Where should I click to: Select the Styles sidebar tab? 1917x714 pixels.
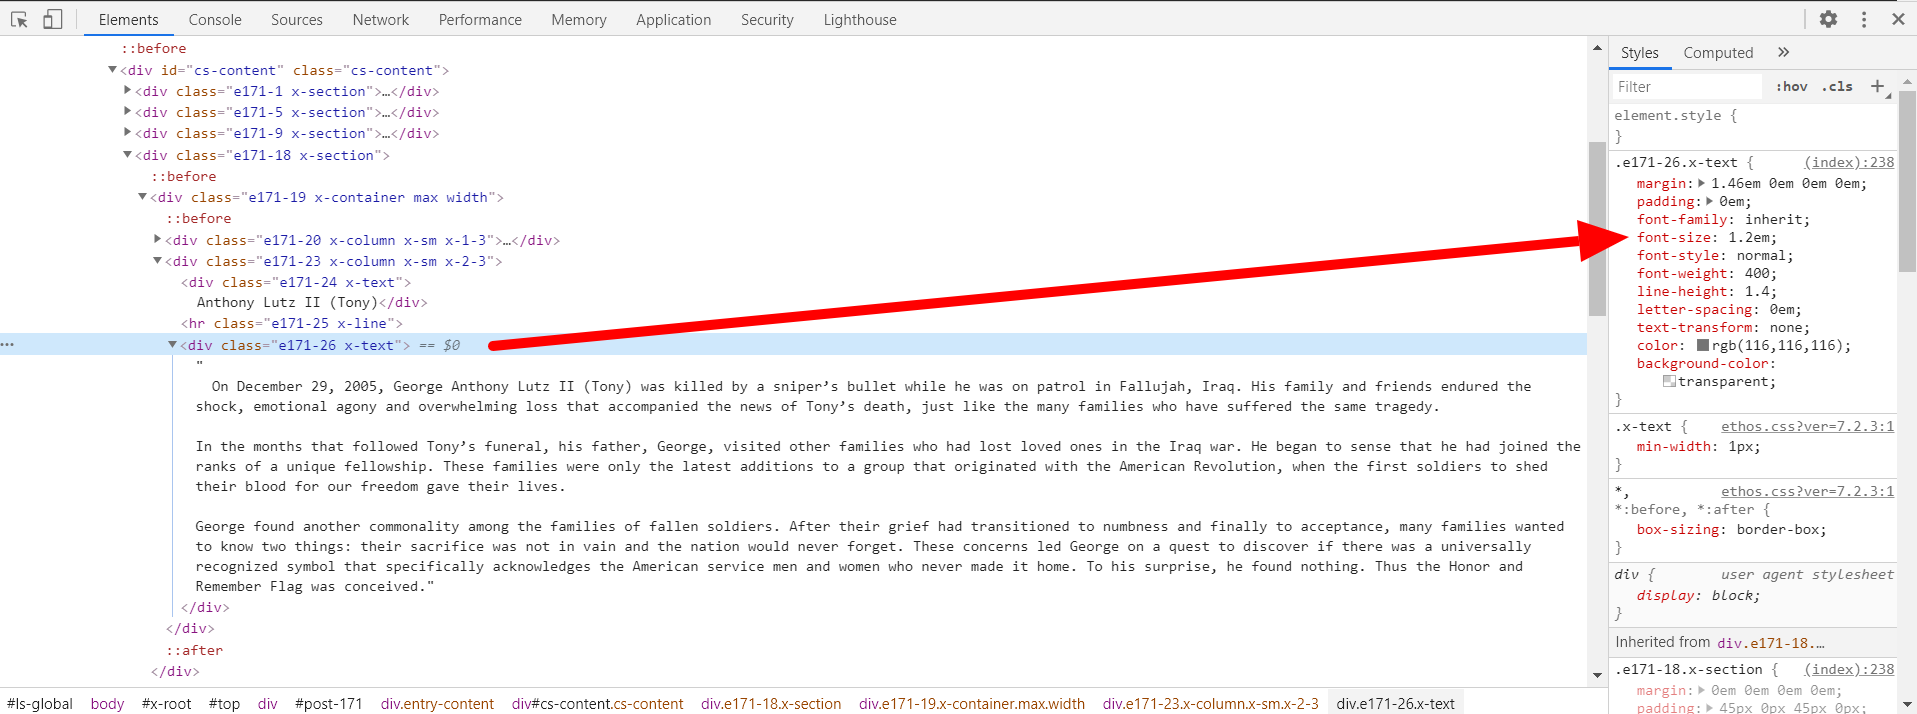[x=1639, y=52]
